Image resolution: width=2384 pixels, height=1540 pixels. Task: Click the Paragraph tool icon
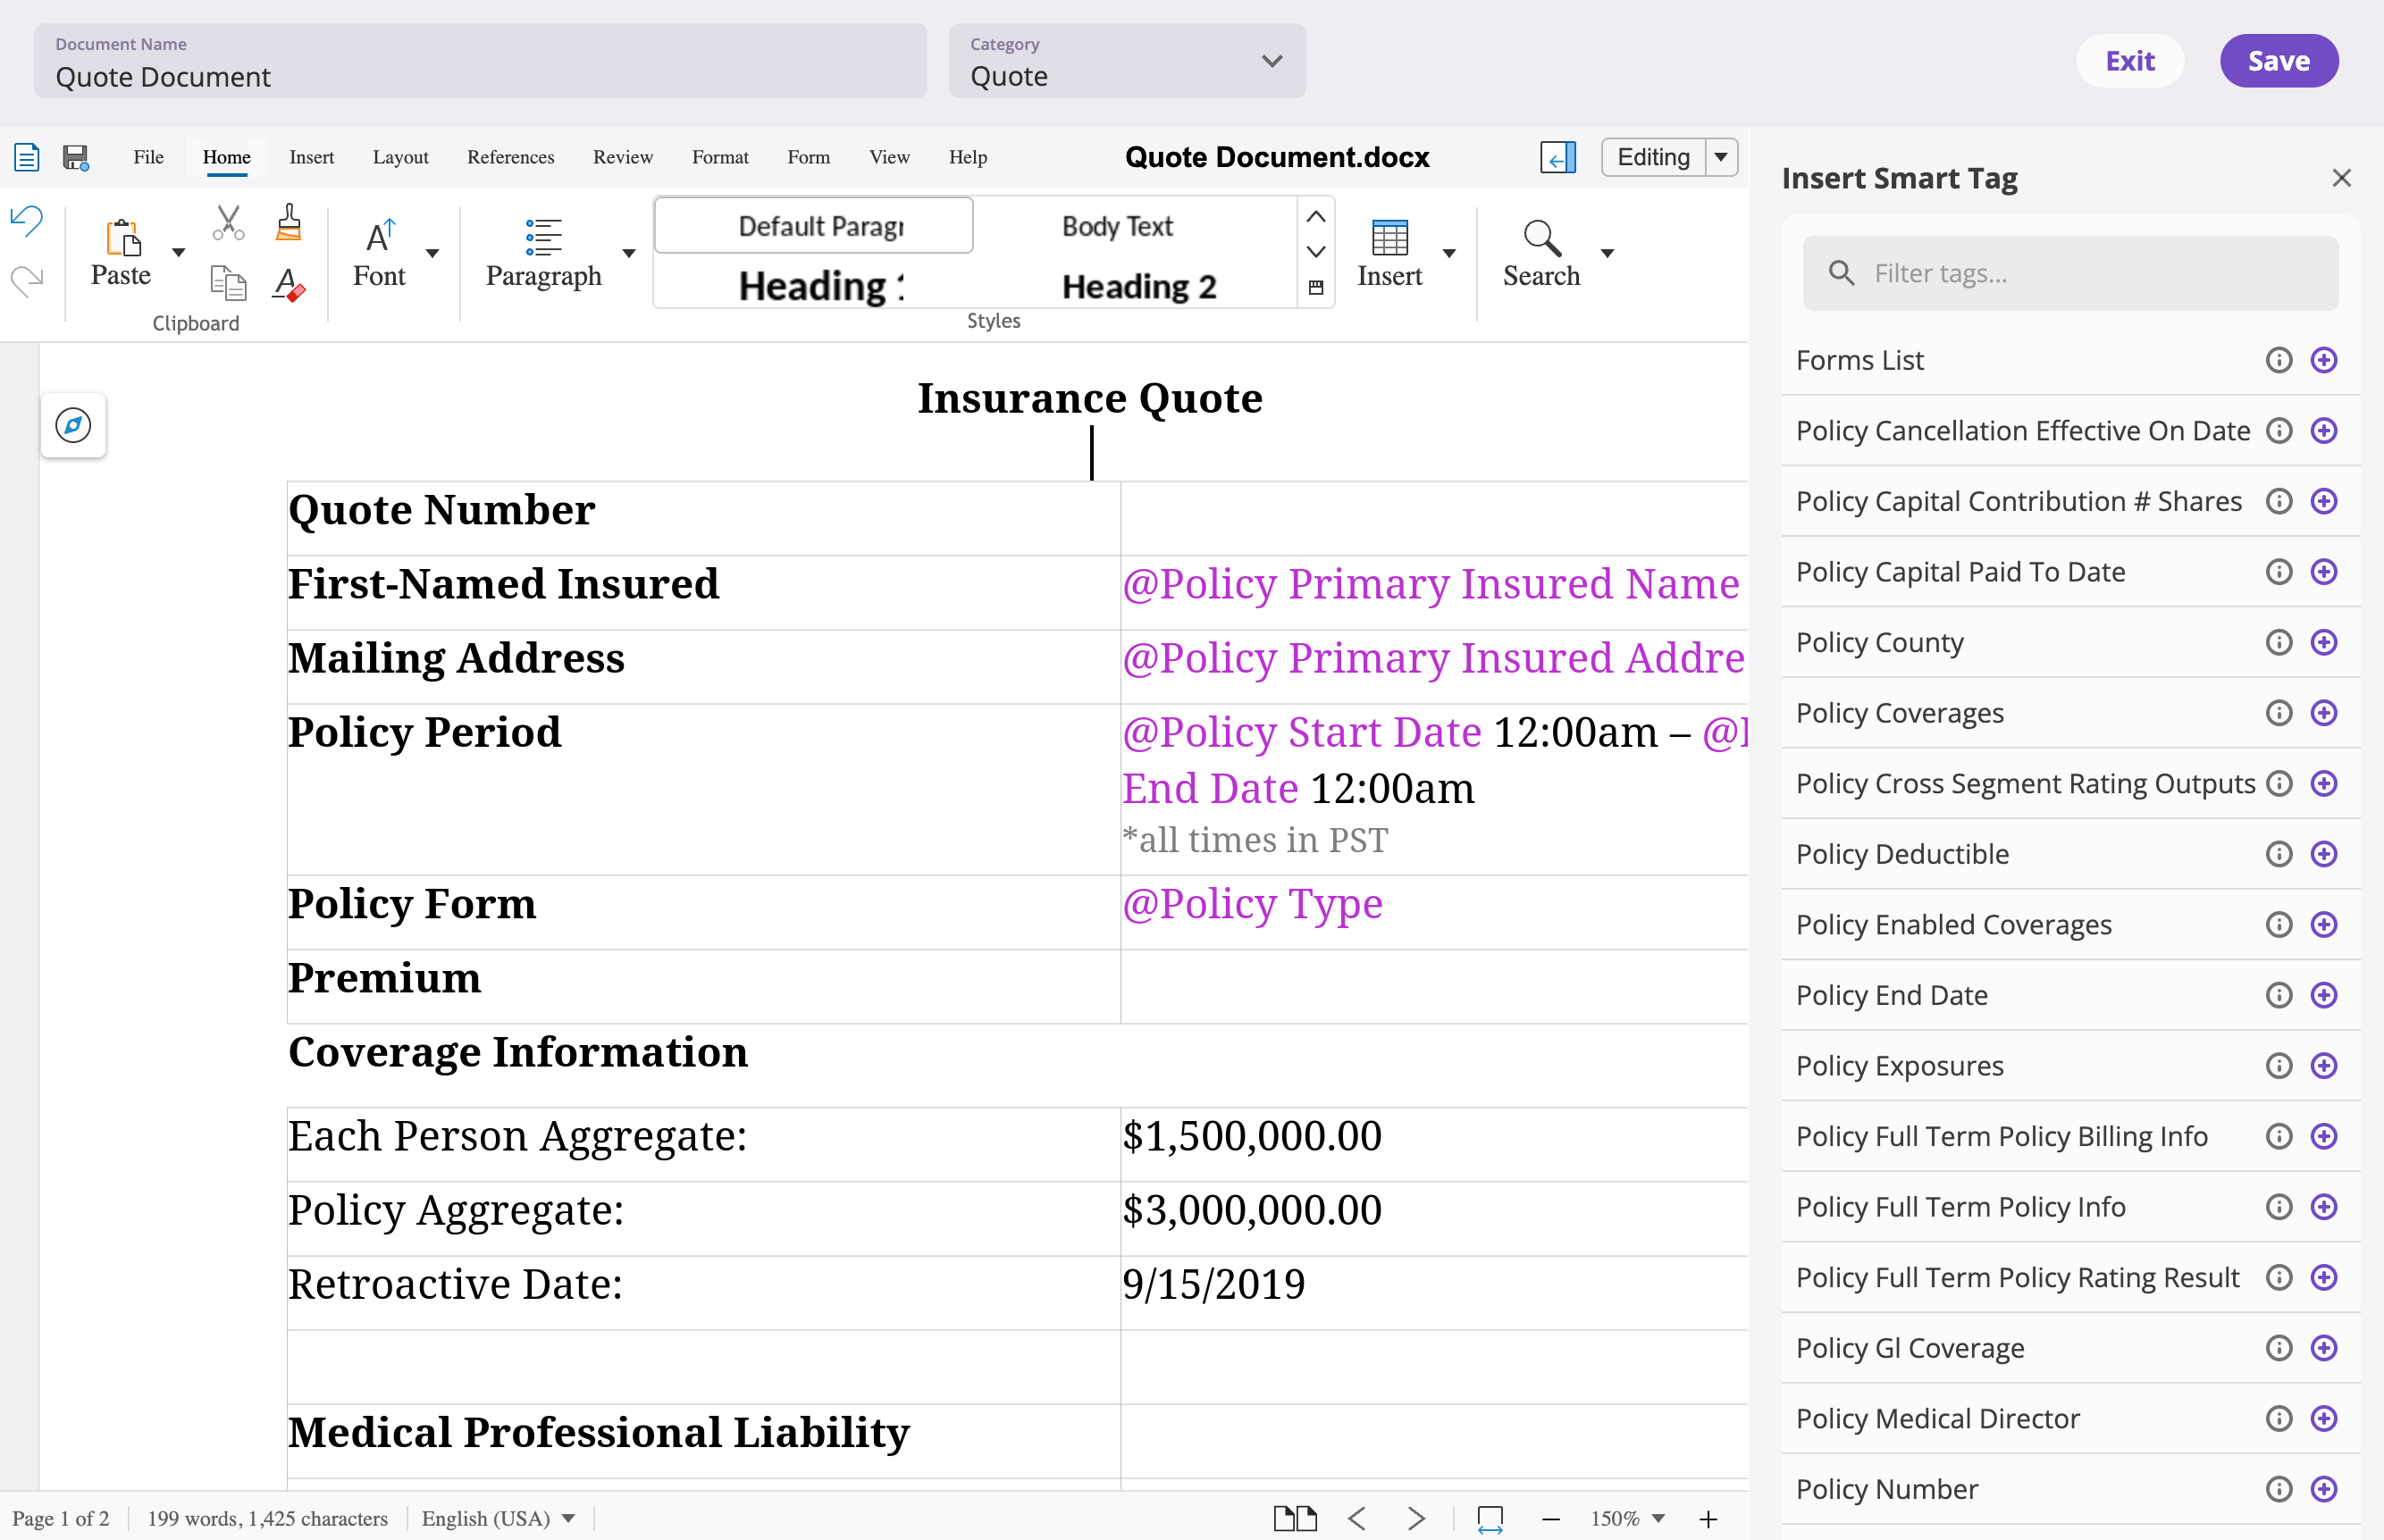point(543,237)
